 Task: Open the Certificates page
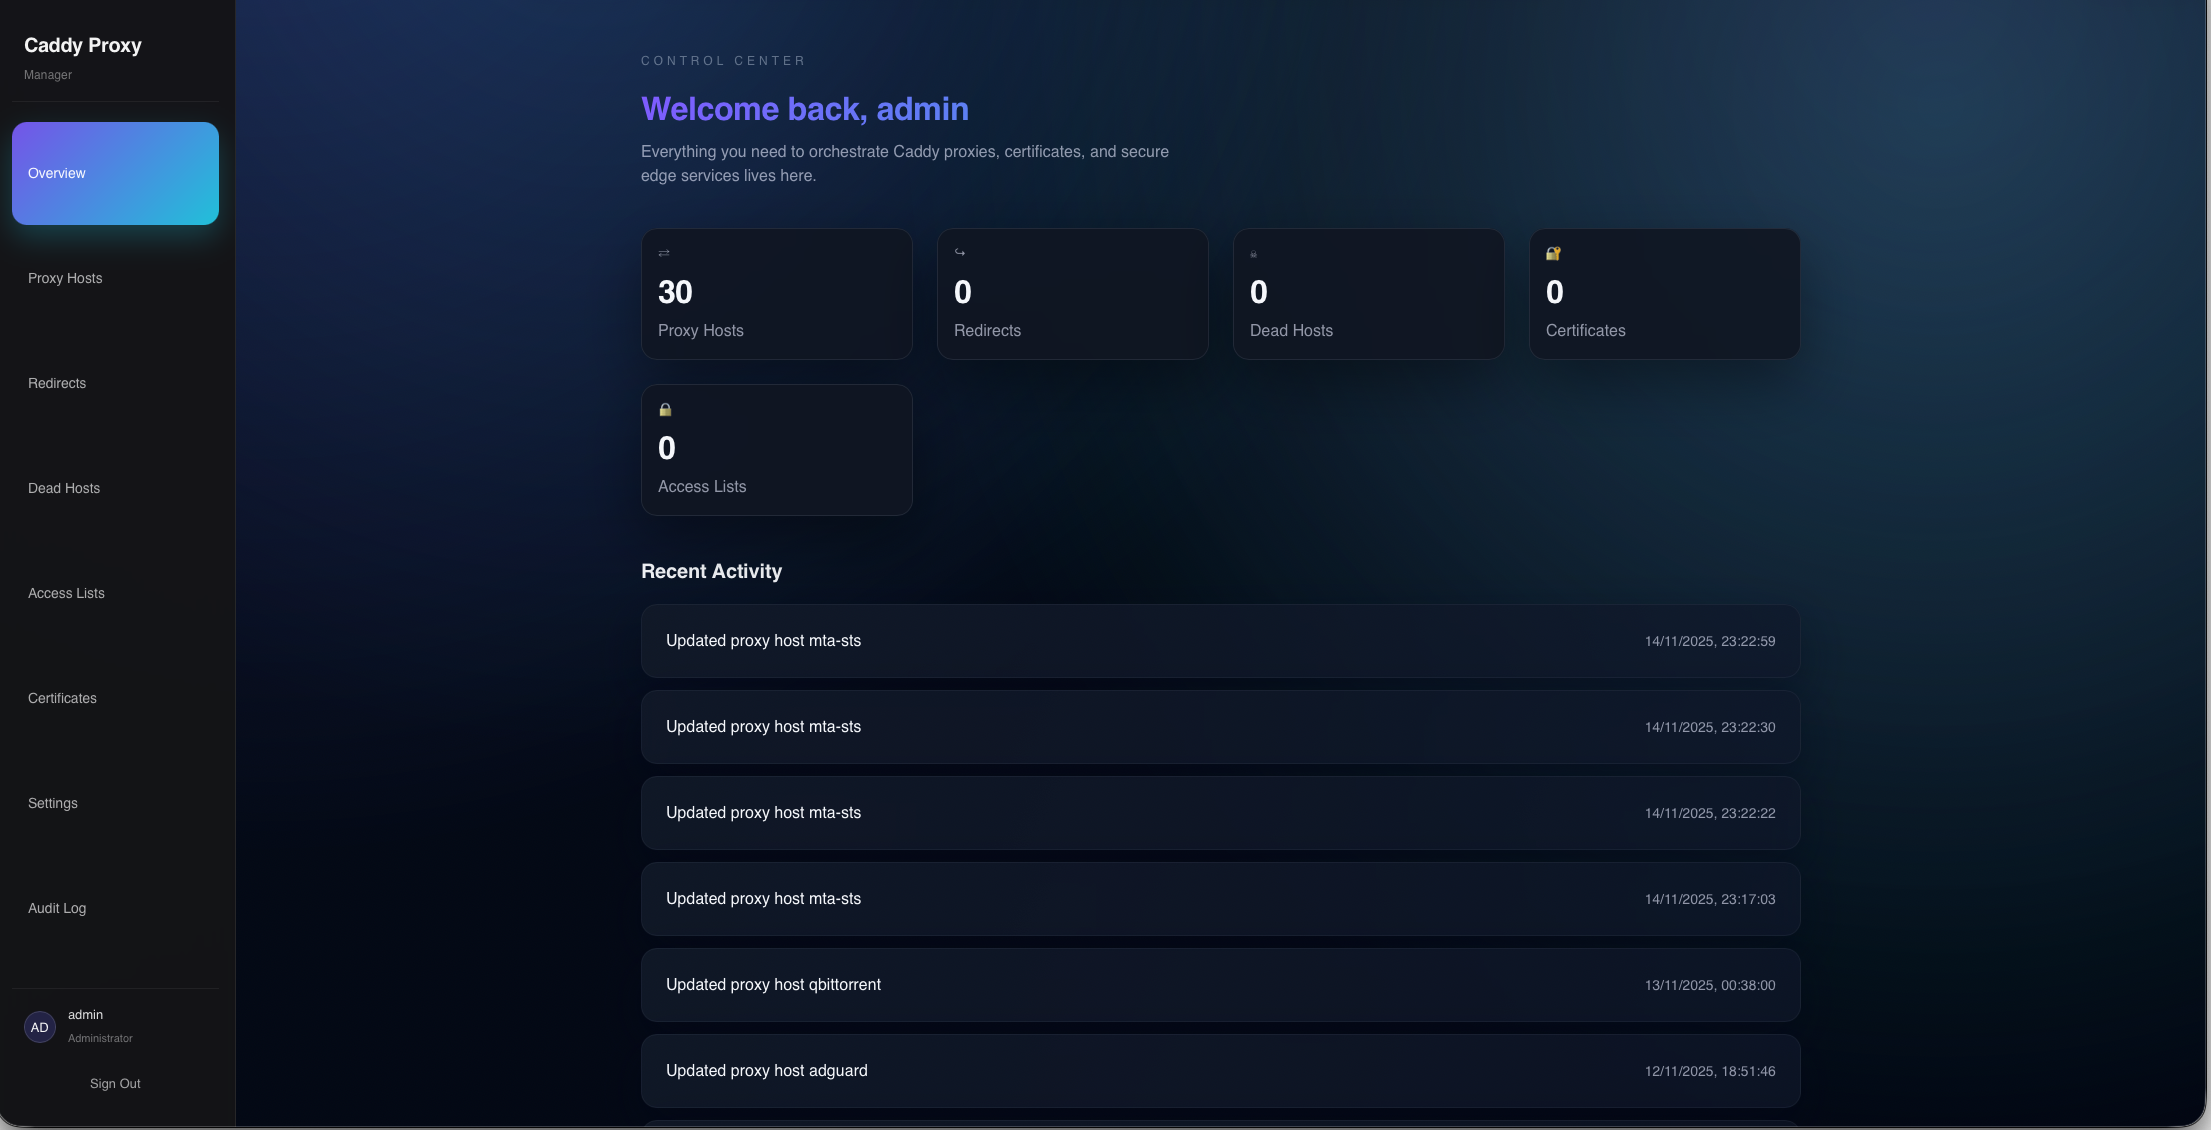[61, 698]
